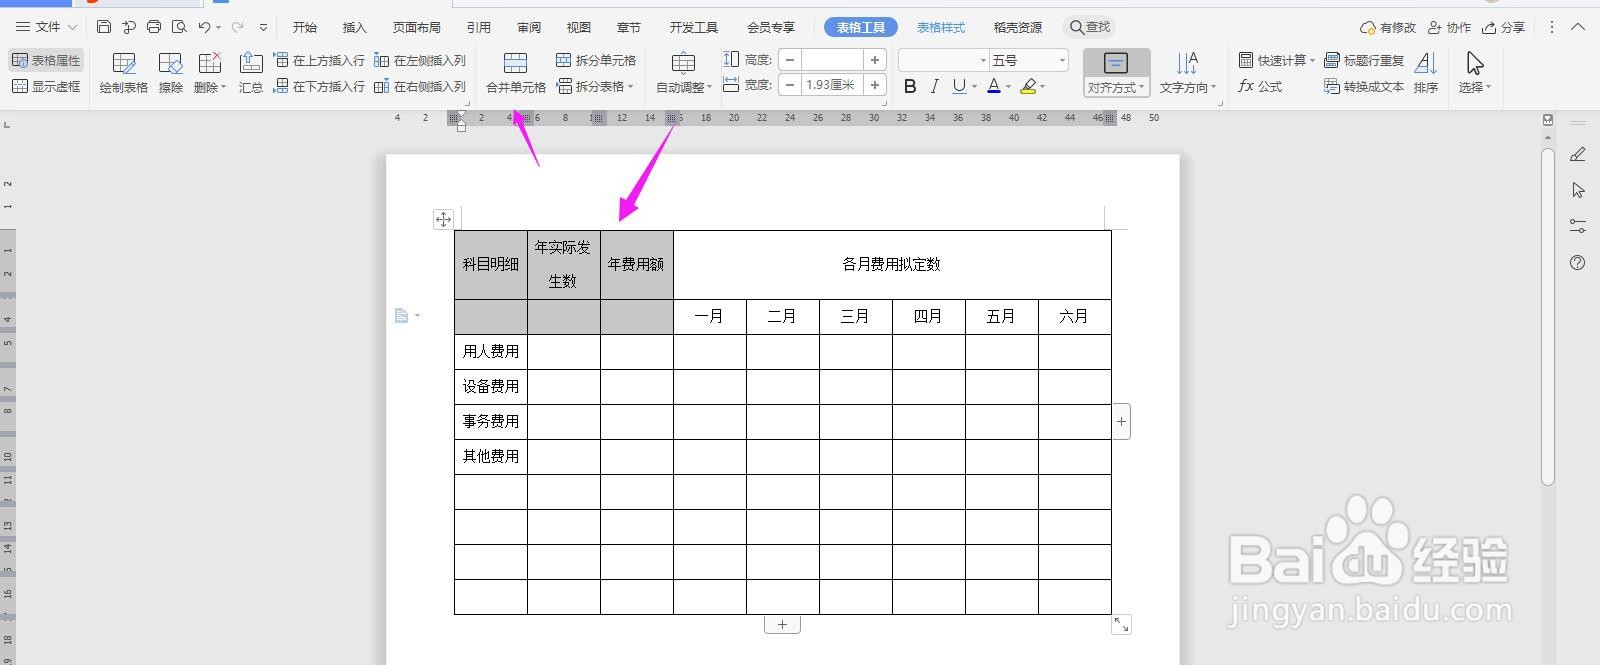
Task: Switch to the 表格样式 tab
Action: 941,27
